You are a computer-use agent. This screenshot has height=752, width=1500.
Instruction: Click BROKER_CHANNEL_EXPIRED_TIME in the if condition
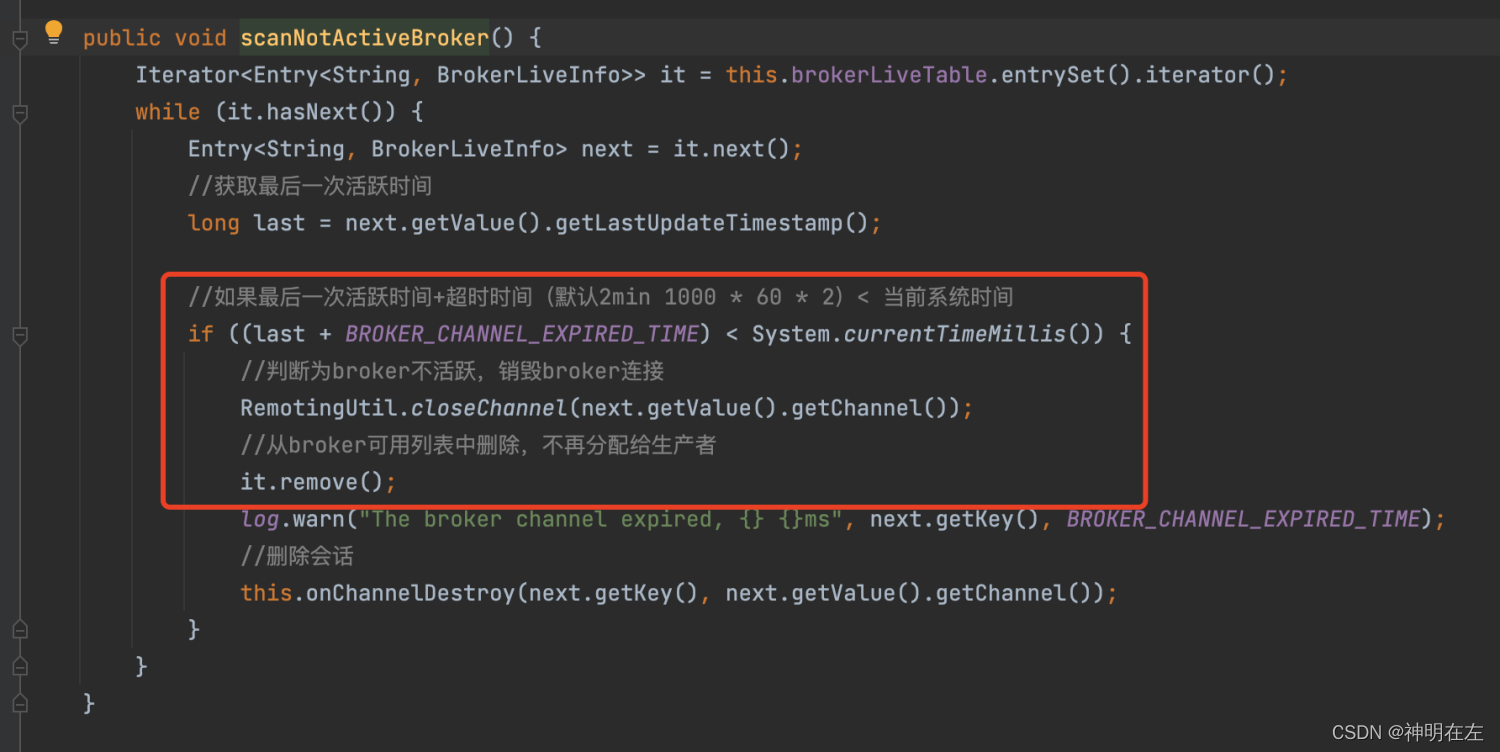tap(522, 334)
